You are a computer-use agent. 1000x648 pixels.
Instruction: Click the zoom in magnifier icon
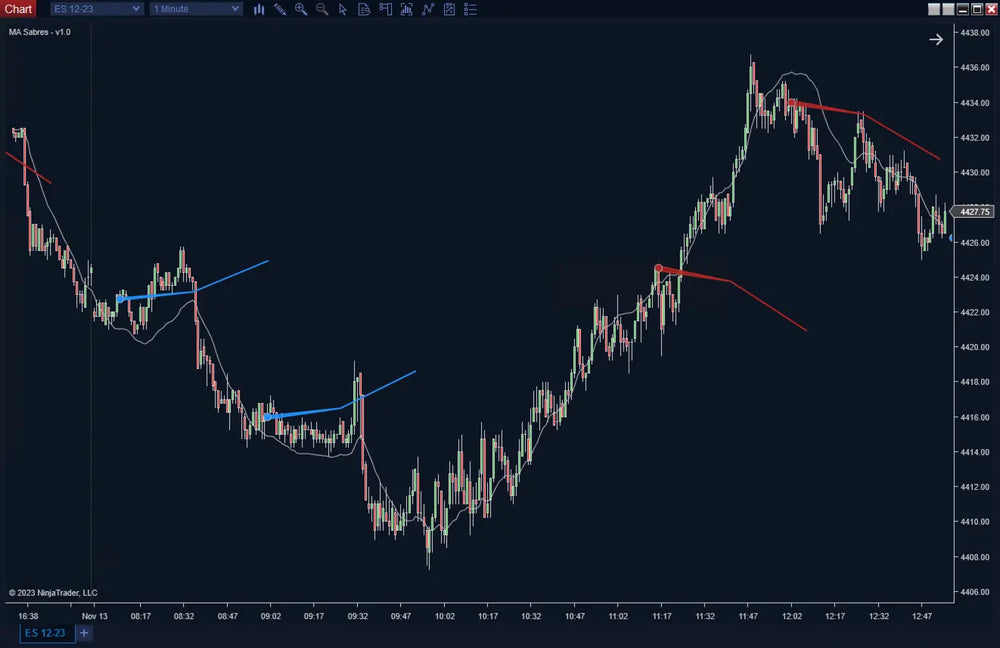(x=301, y=9)
